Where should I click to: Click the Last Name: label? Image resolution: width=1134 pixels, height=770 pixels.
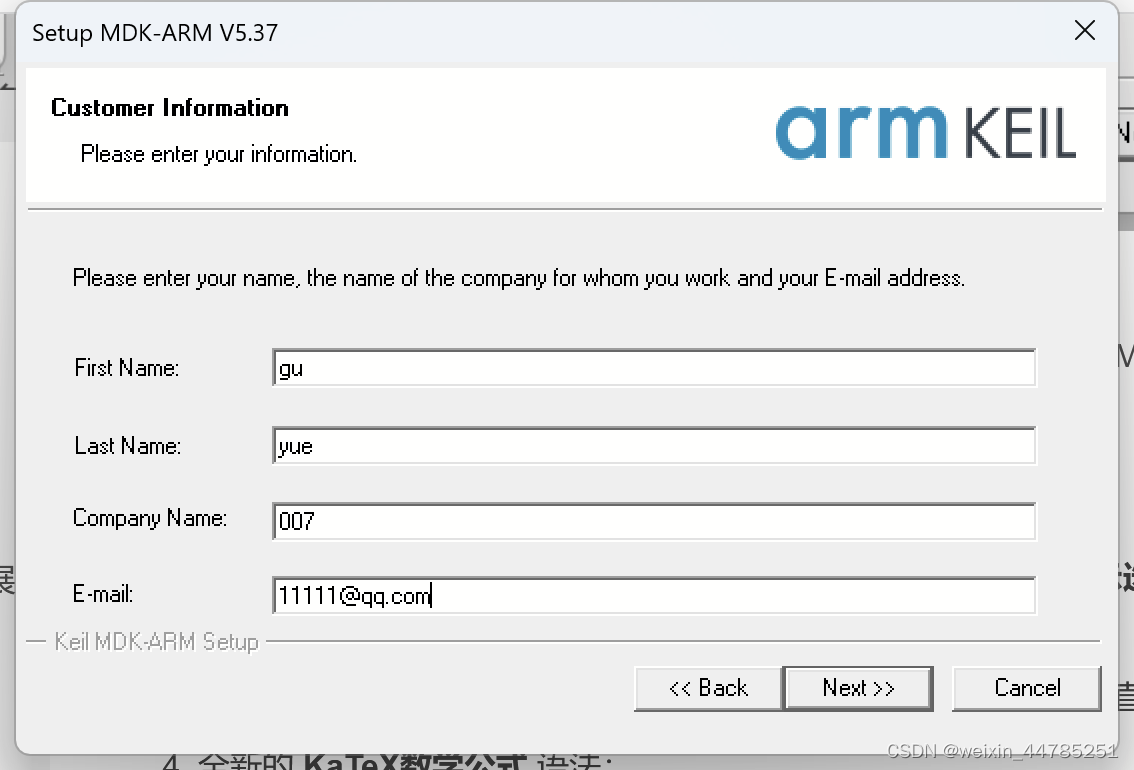click(x=127, y=446)
